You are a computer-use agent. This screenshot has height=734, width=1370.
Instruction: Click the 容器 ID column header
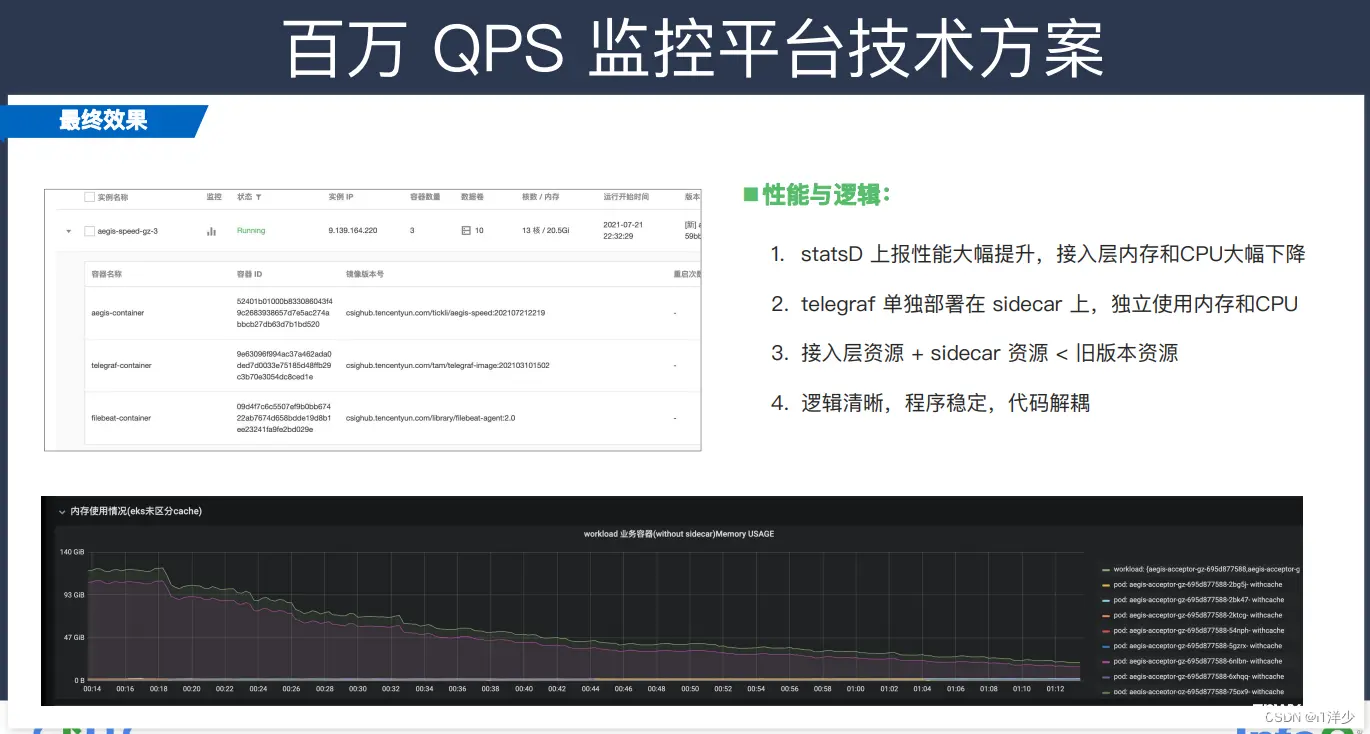(x=249, y=274)
